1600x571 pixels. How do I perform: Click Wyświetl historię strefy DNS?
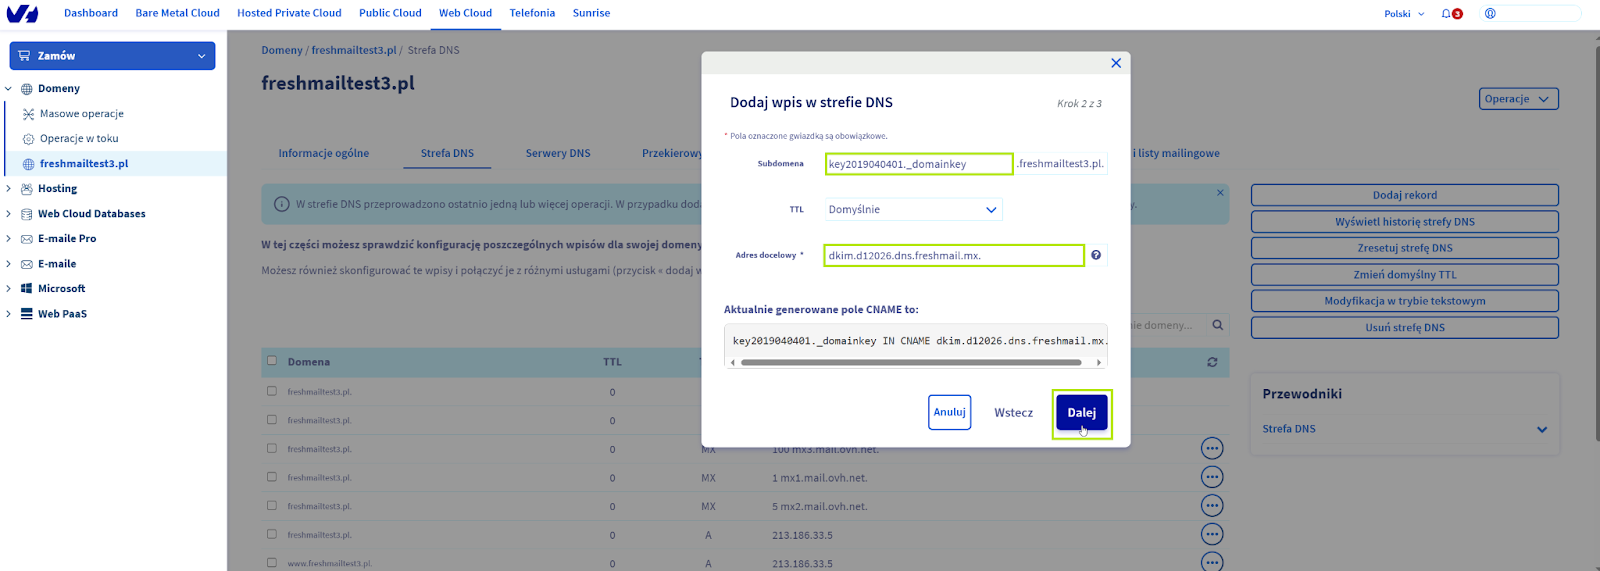pos(1404,222)
